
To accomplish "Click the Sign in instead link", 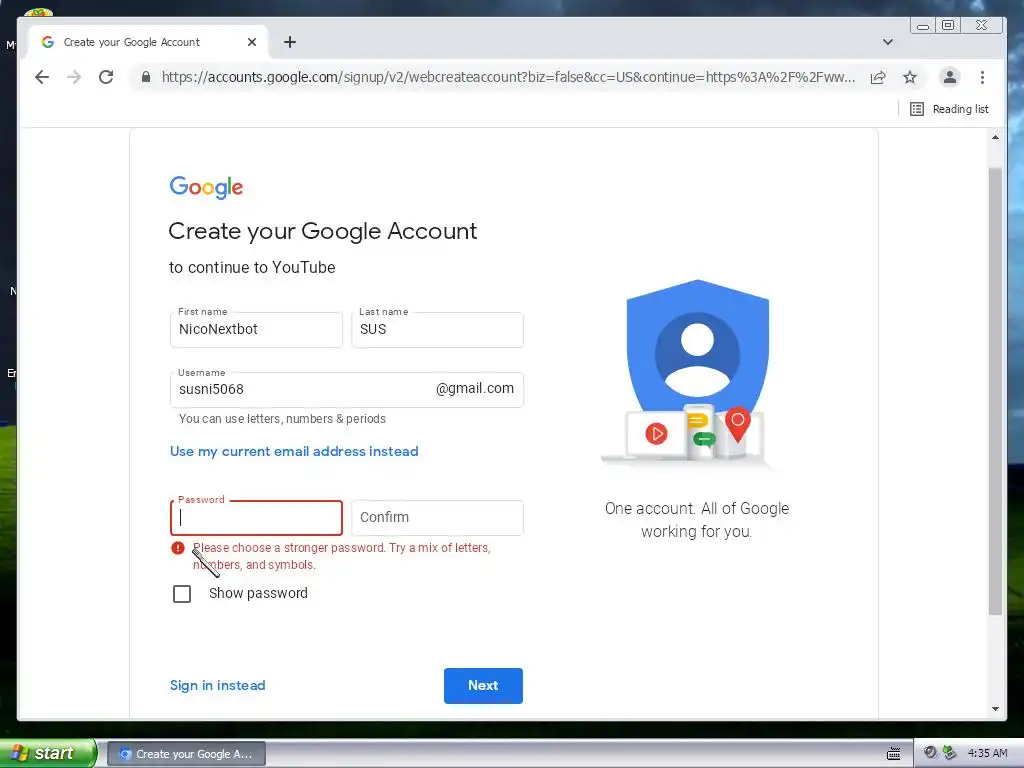I will [217, 685].
